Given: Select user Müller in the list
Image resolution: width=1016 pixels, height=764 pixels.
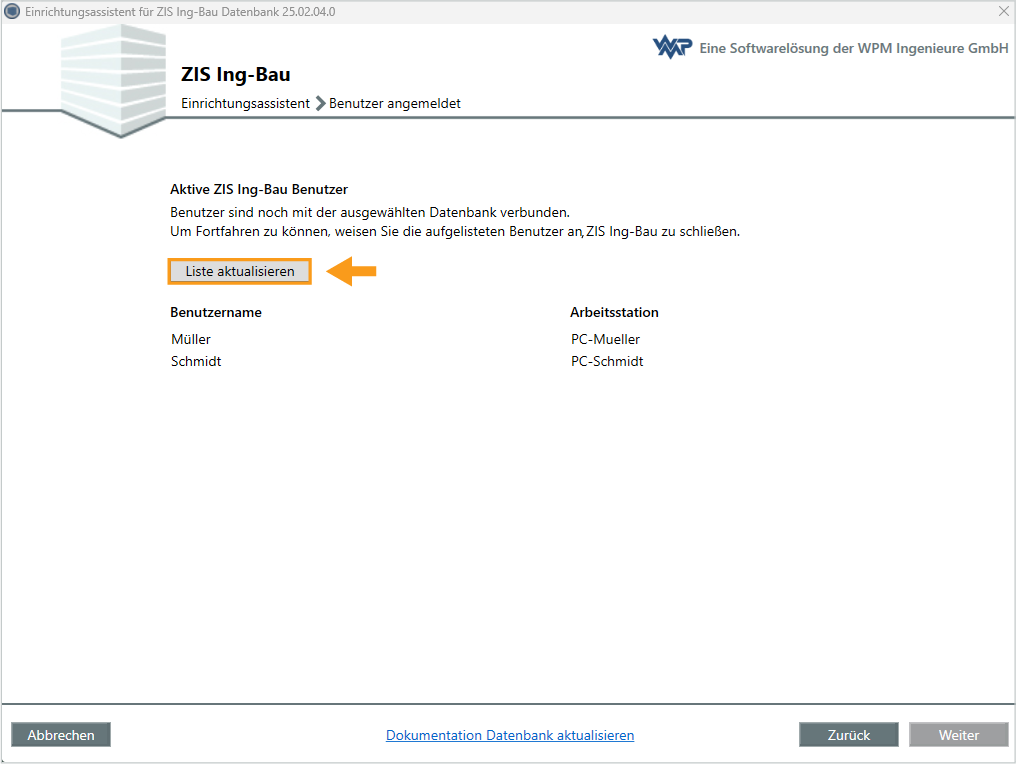Looking at the screenshot, I should (x=191, y=339).
